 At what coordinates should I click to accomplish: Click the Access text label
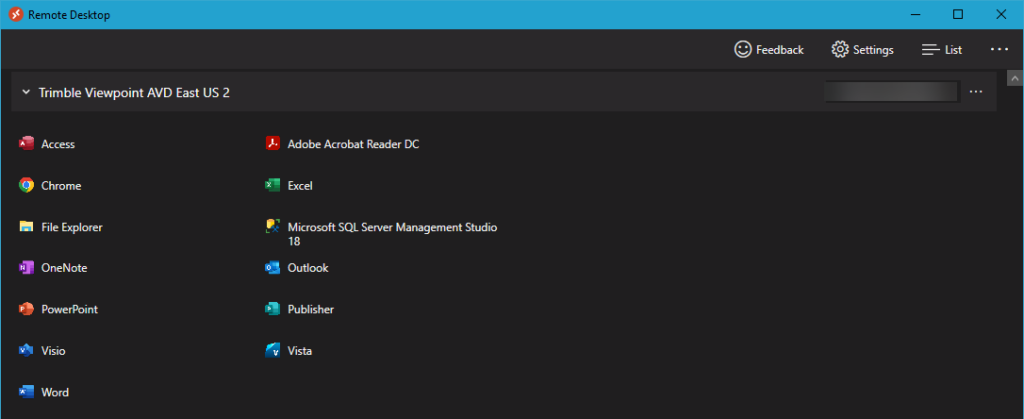[58, 144]
